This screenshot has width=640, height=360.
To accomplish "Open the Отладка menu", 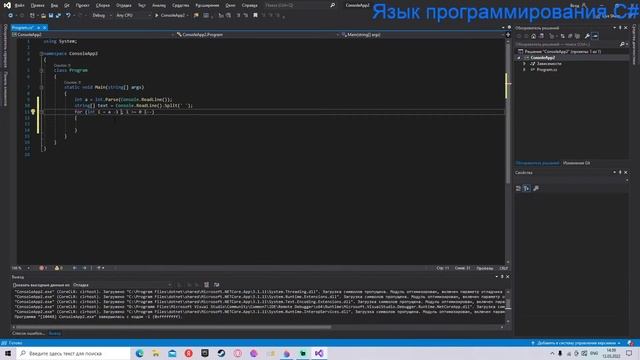I will click(124, 6).
